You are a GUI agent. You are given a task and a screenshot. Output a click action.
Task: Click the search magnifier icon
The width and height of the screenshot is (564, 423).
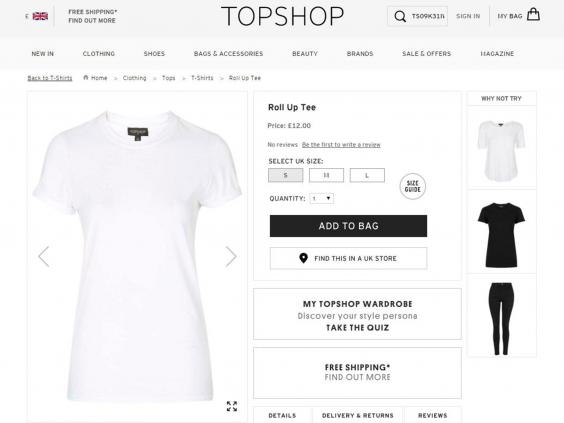400,16
